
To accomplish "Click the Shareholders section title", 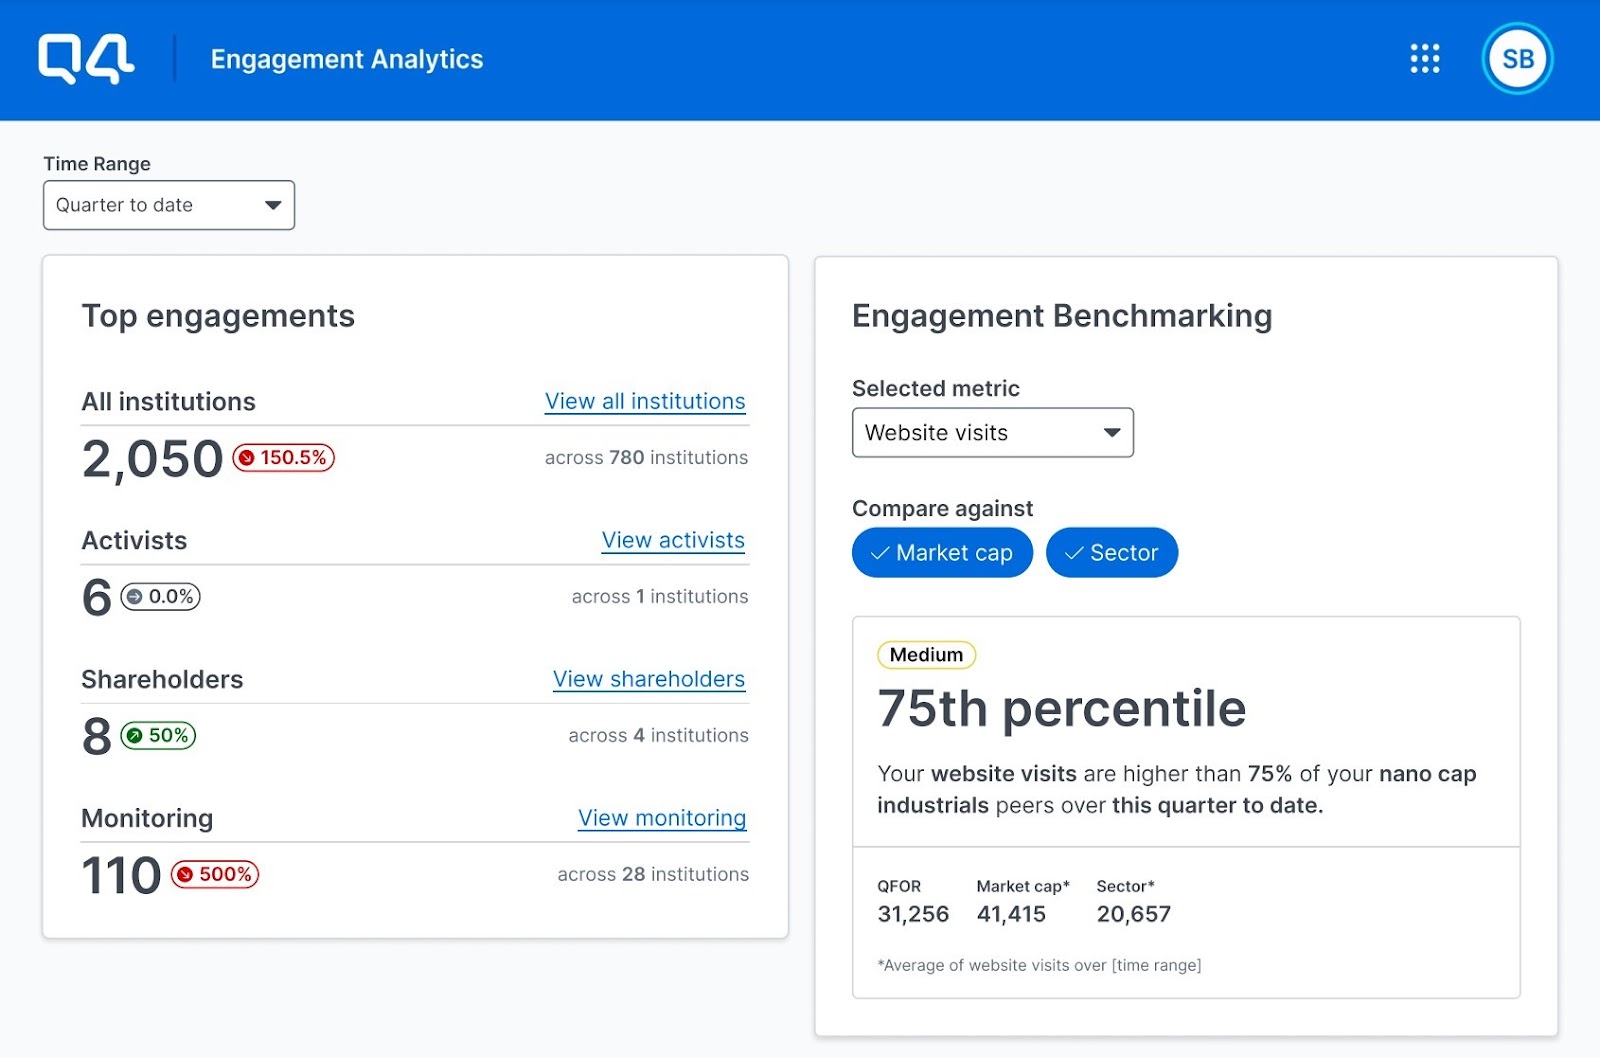I will click(x=162, y=679).
